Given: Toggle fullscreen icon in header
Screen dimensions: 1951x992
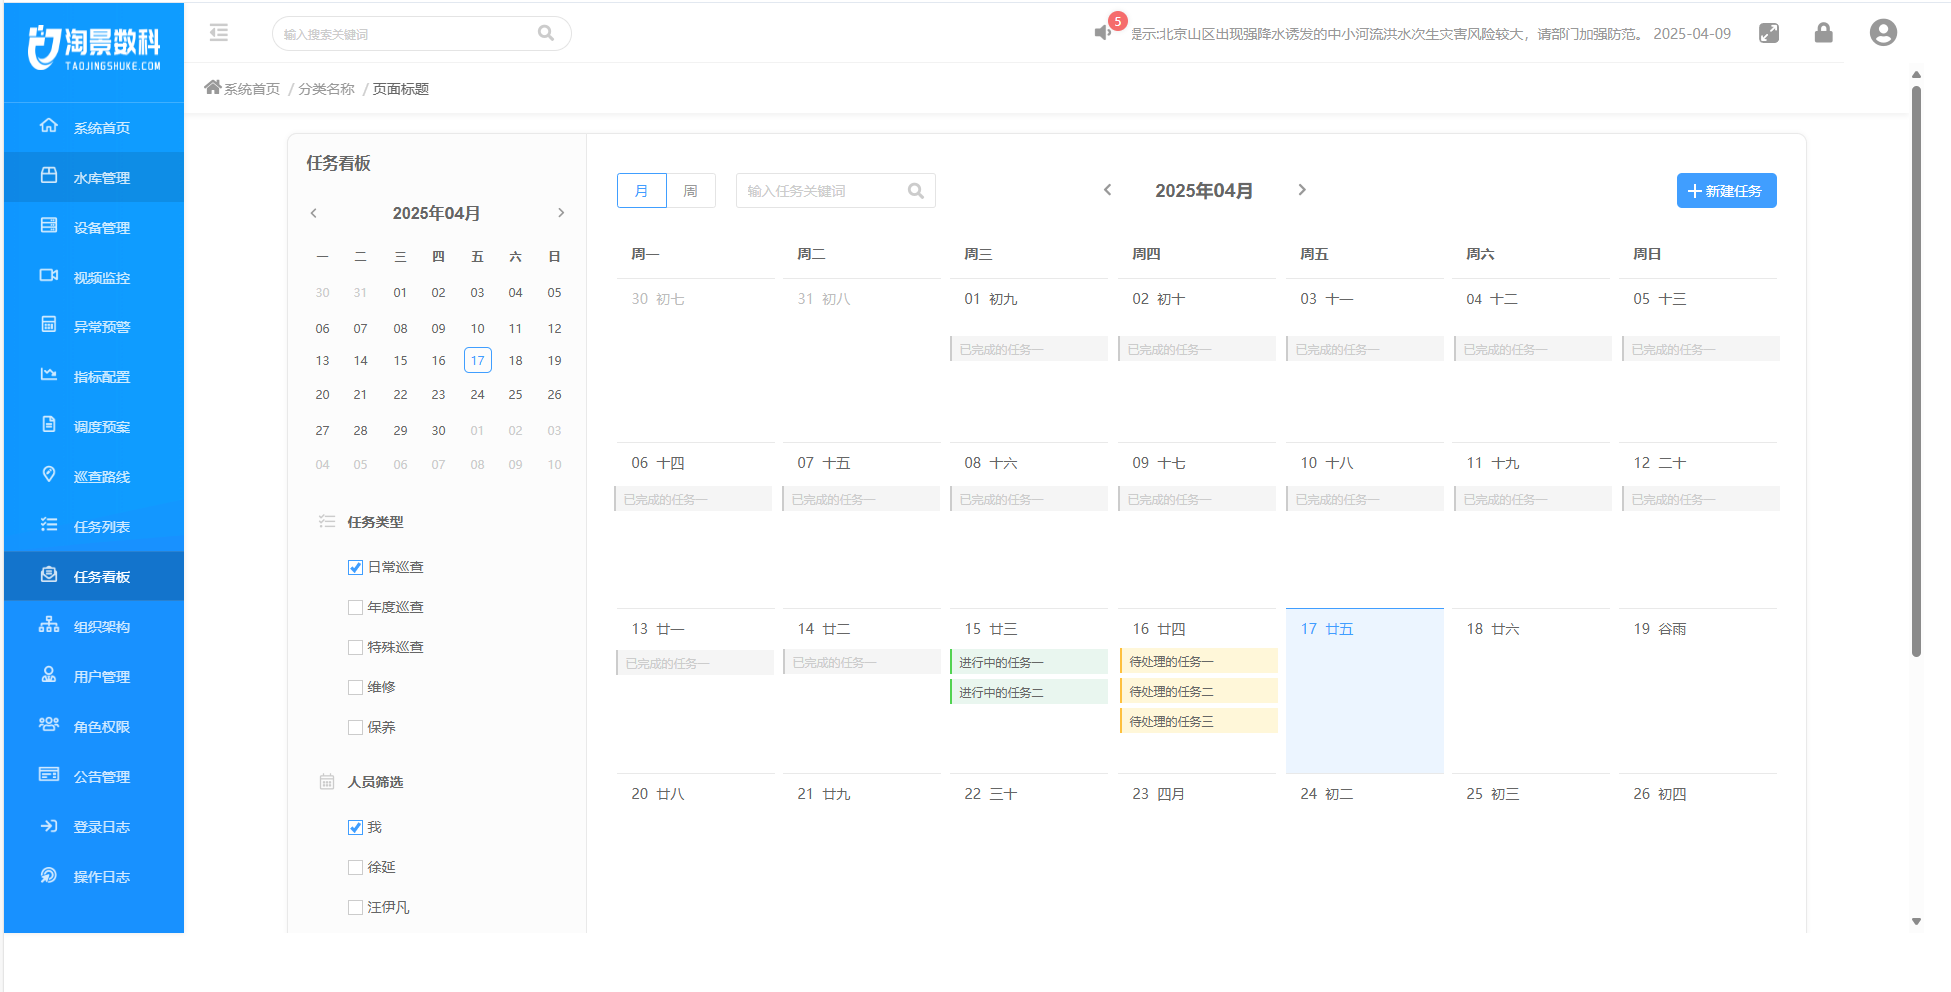Looking at the screenshot, I should (1769, 33).
